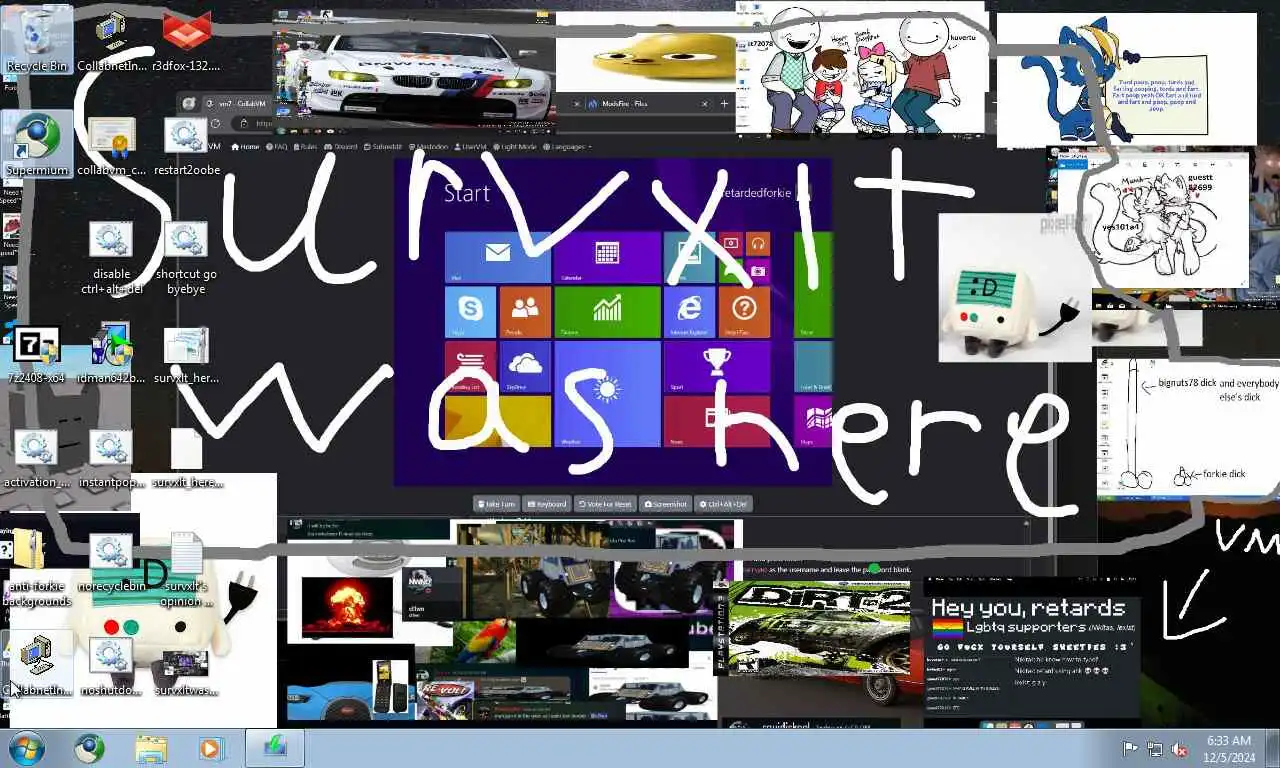
Task: Open the Recycle Bin desktop icon
Action: (37, 41)
